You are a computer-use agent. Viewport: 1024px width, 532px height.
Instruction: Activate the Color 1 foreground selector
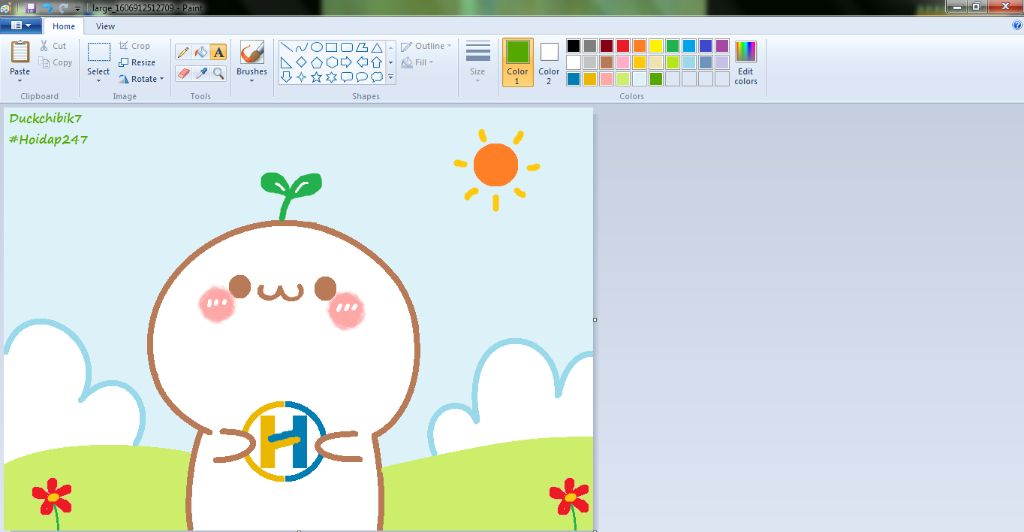517,62
